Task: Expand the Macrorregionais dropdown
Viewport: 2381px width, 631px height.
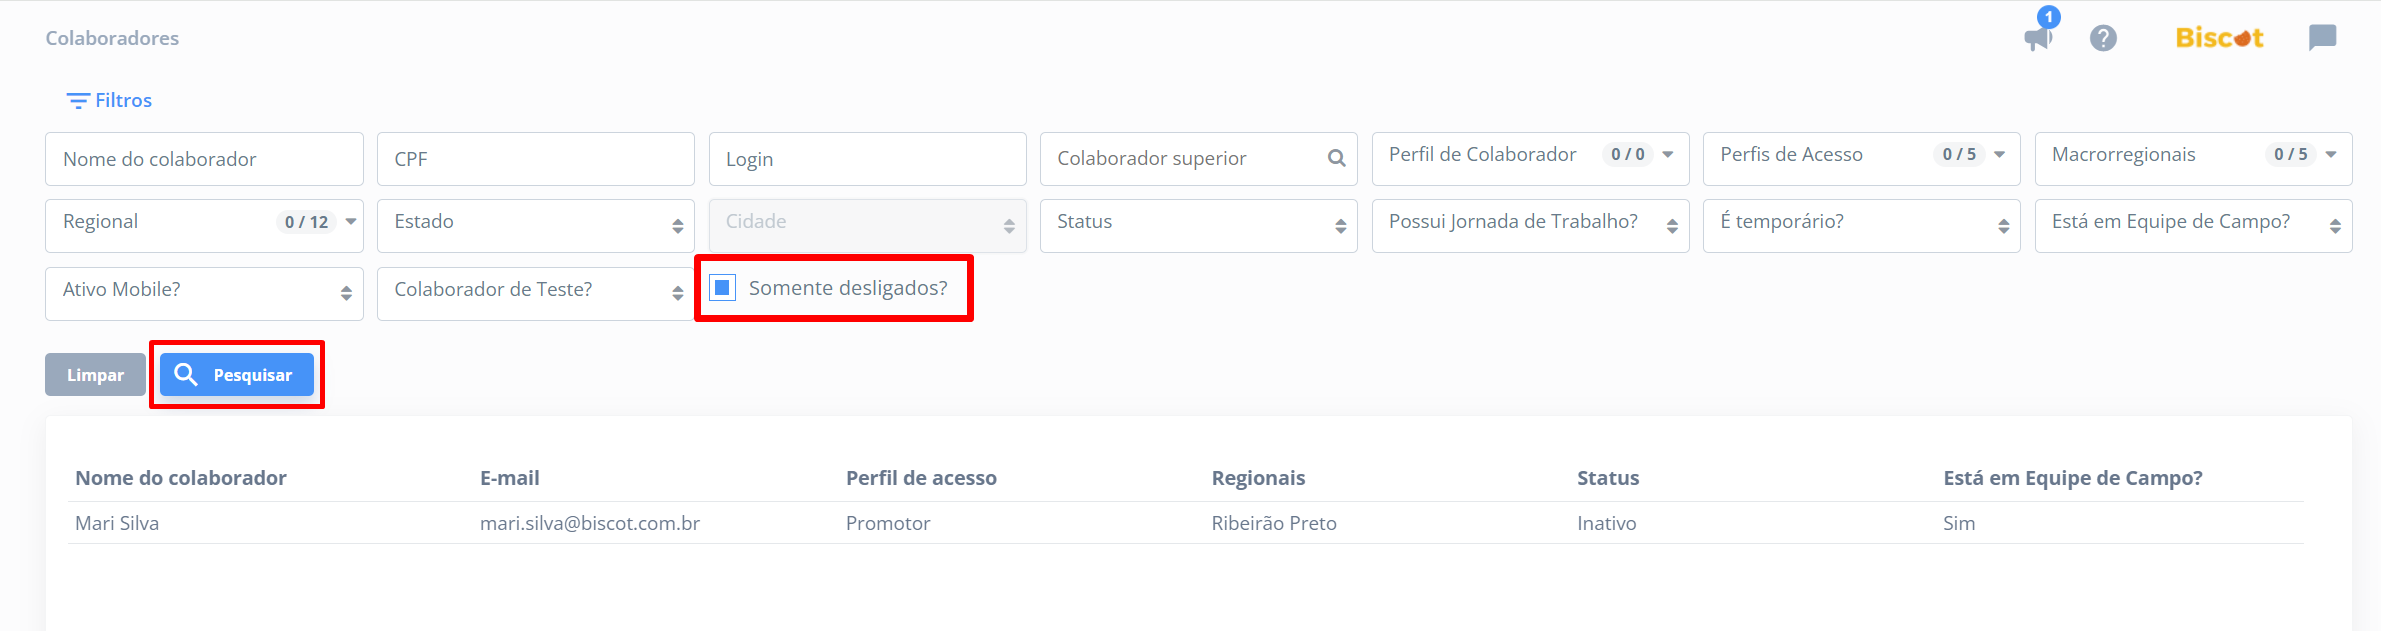Action: click(x=2193, y=156)
